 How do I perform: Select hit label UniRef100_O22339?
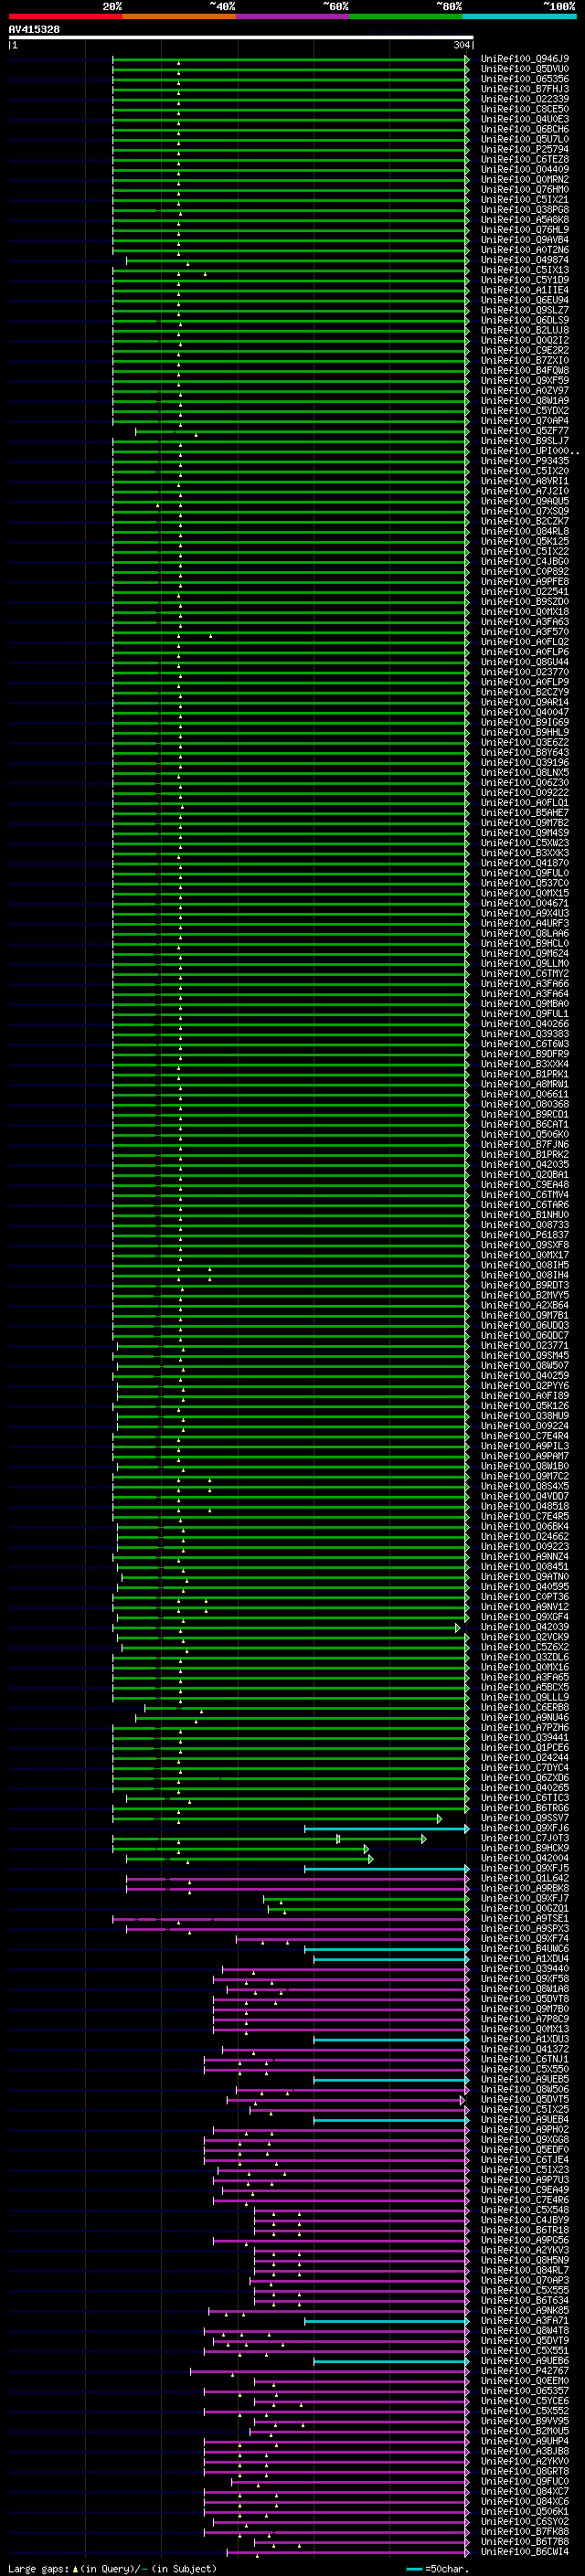(525, 99)
